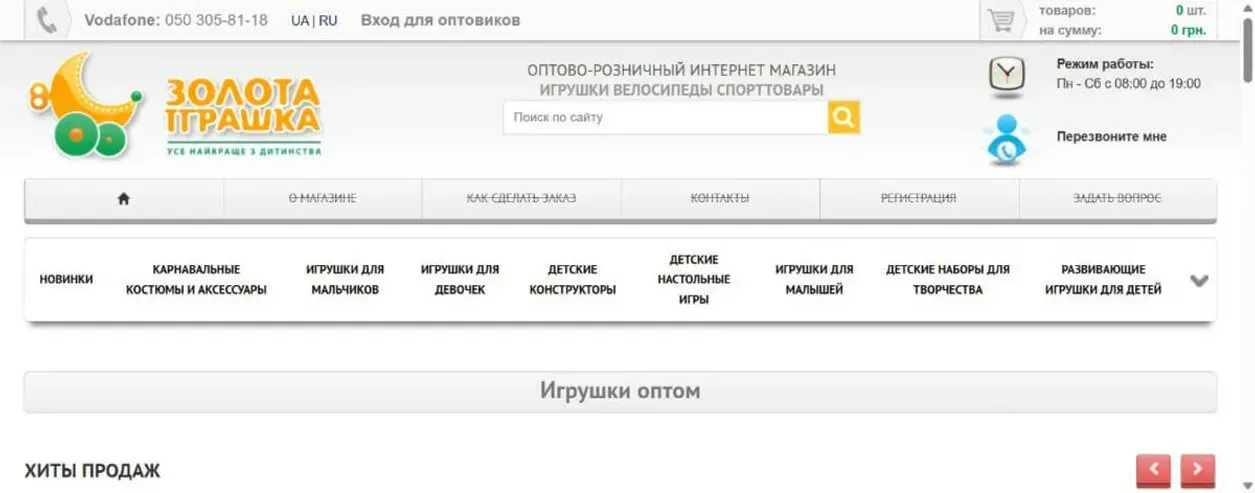
Task: Open О магазине menu item
Action: click(x=322, y=198)
